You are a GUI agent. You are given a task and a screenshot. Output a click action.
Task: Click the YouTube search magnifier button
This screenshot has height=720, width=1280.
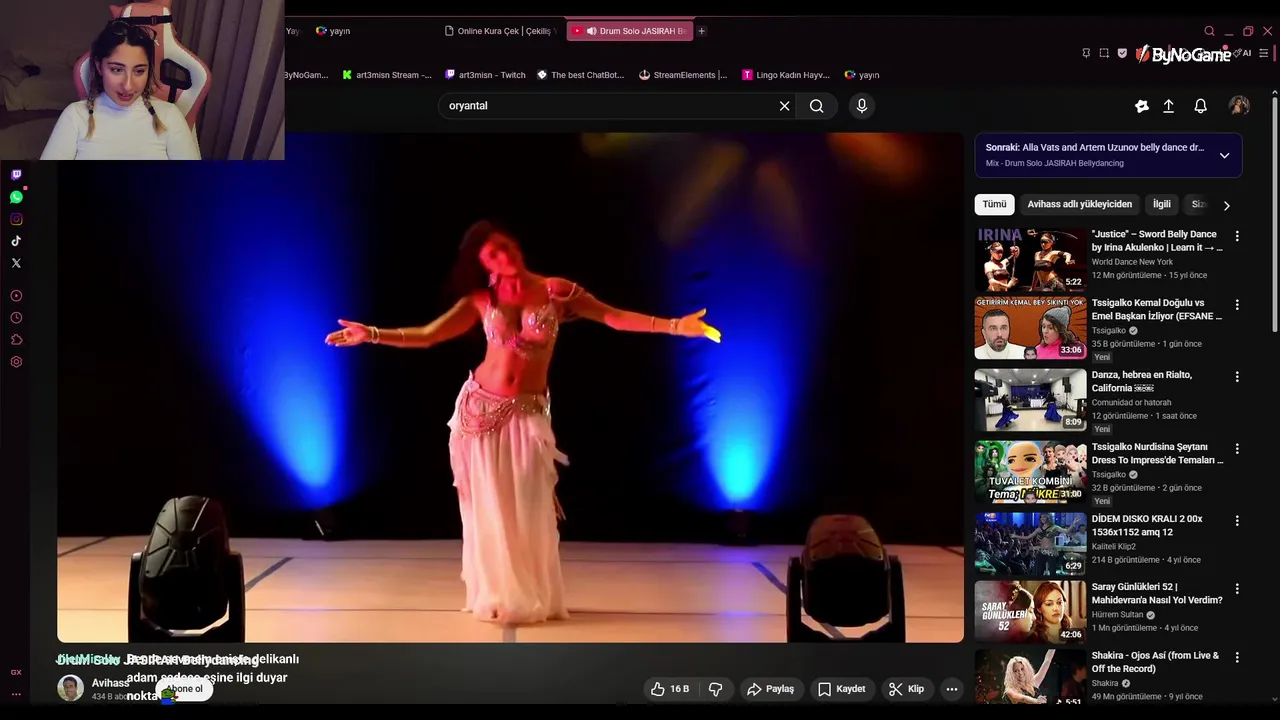tap(817, 106)
